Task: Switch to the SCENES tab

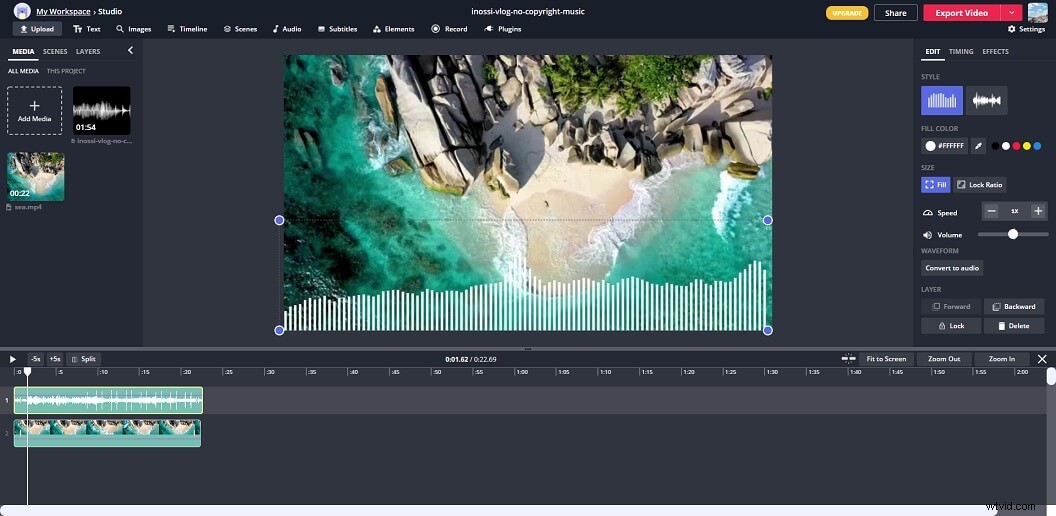Action: point(55,51)
